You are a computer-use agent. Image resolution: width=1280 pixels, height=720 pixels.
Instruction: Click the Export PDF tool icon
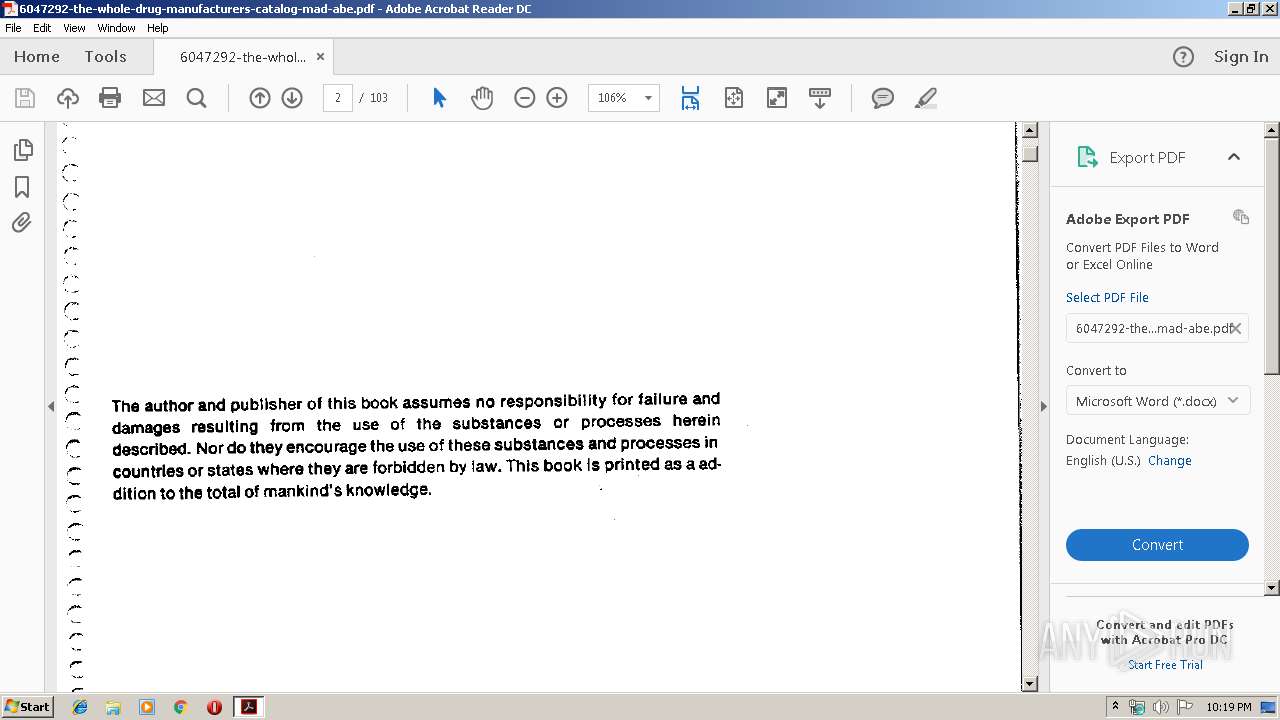pos(1087,157)
